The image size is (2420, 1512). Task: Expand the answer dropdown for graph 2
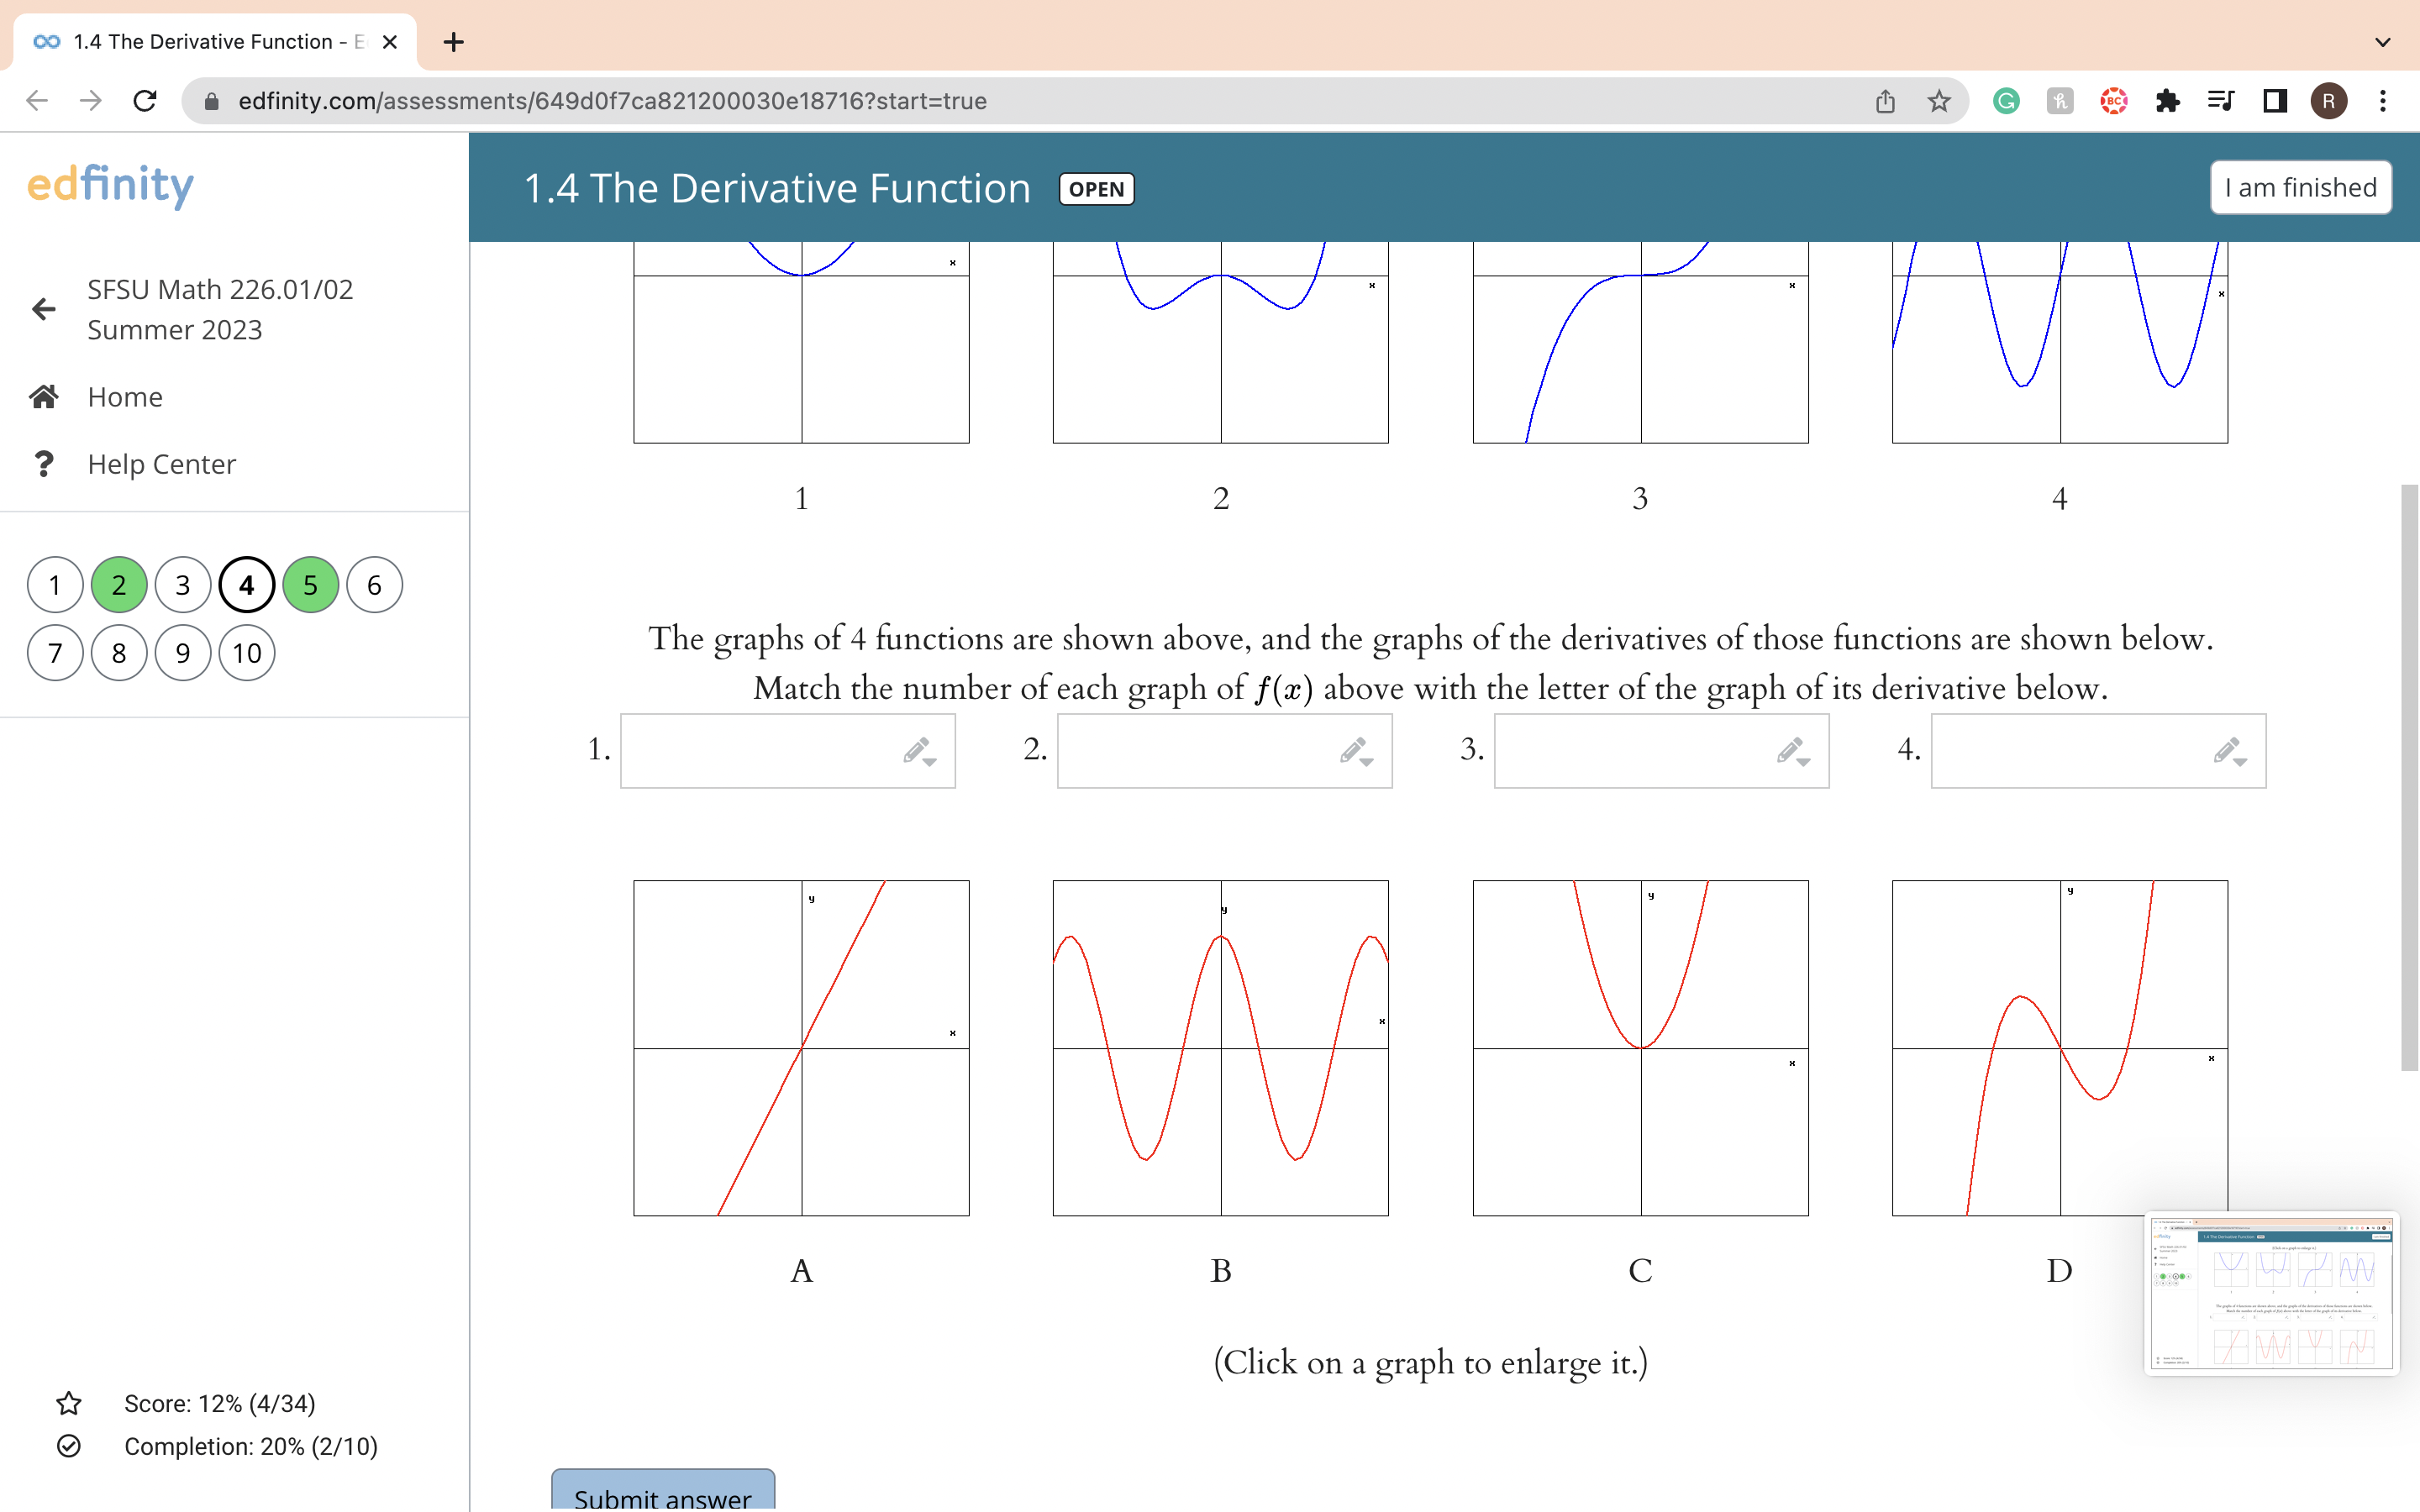click(1366, 760)
